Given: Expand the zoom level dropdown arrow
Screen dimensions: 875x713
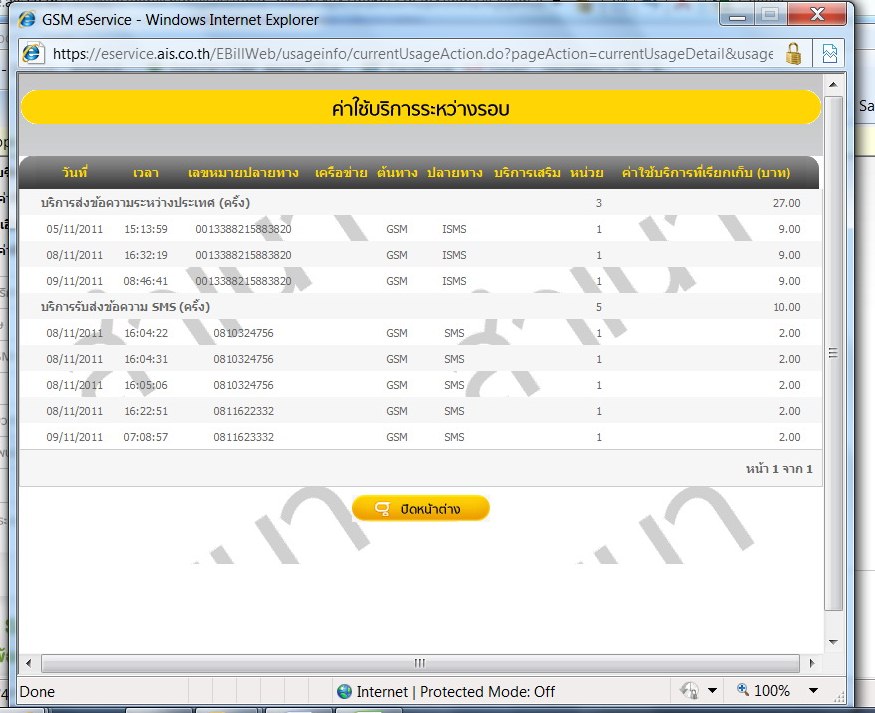Looking at the screenshot, I should 813,691.
